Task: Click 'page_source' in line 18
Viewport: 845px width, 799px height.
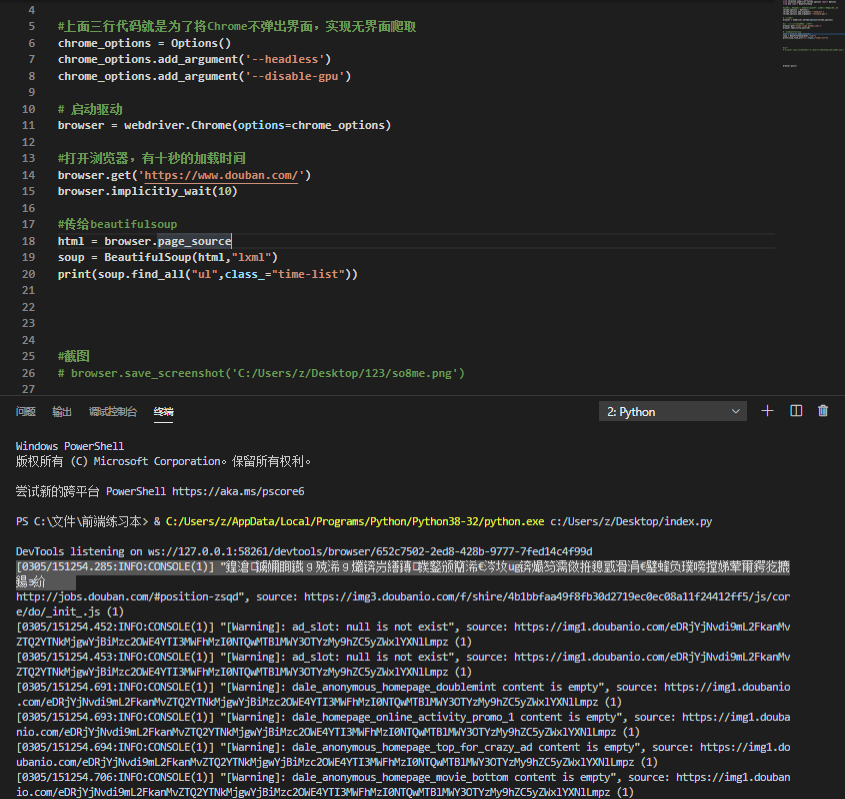Action: pyautogui.click(x=195, y=241)
